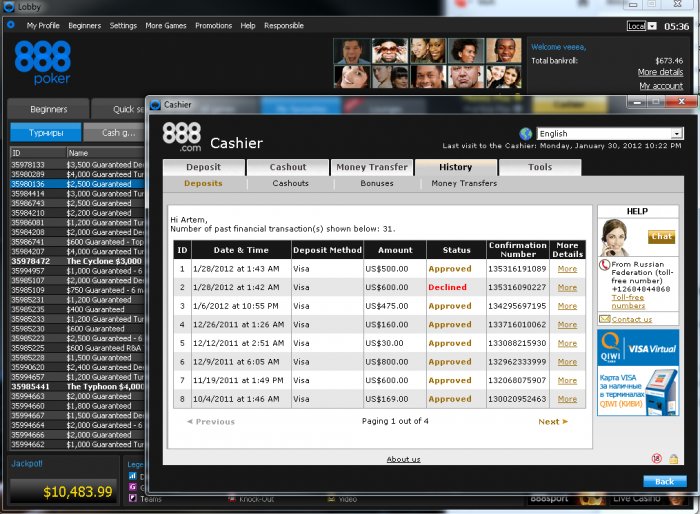The image size is (700, 514).
Task: Switch to the Money Transfer tab
Action: click(x=372, y=167)
